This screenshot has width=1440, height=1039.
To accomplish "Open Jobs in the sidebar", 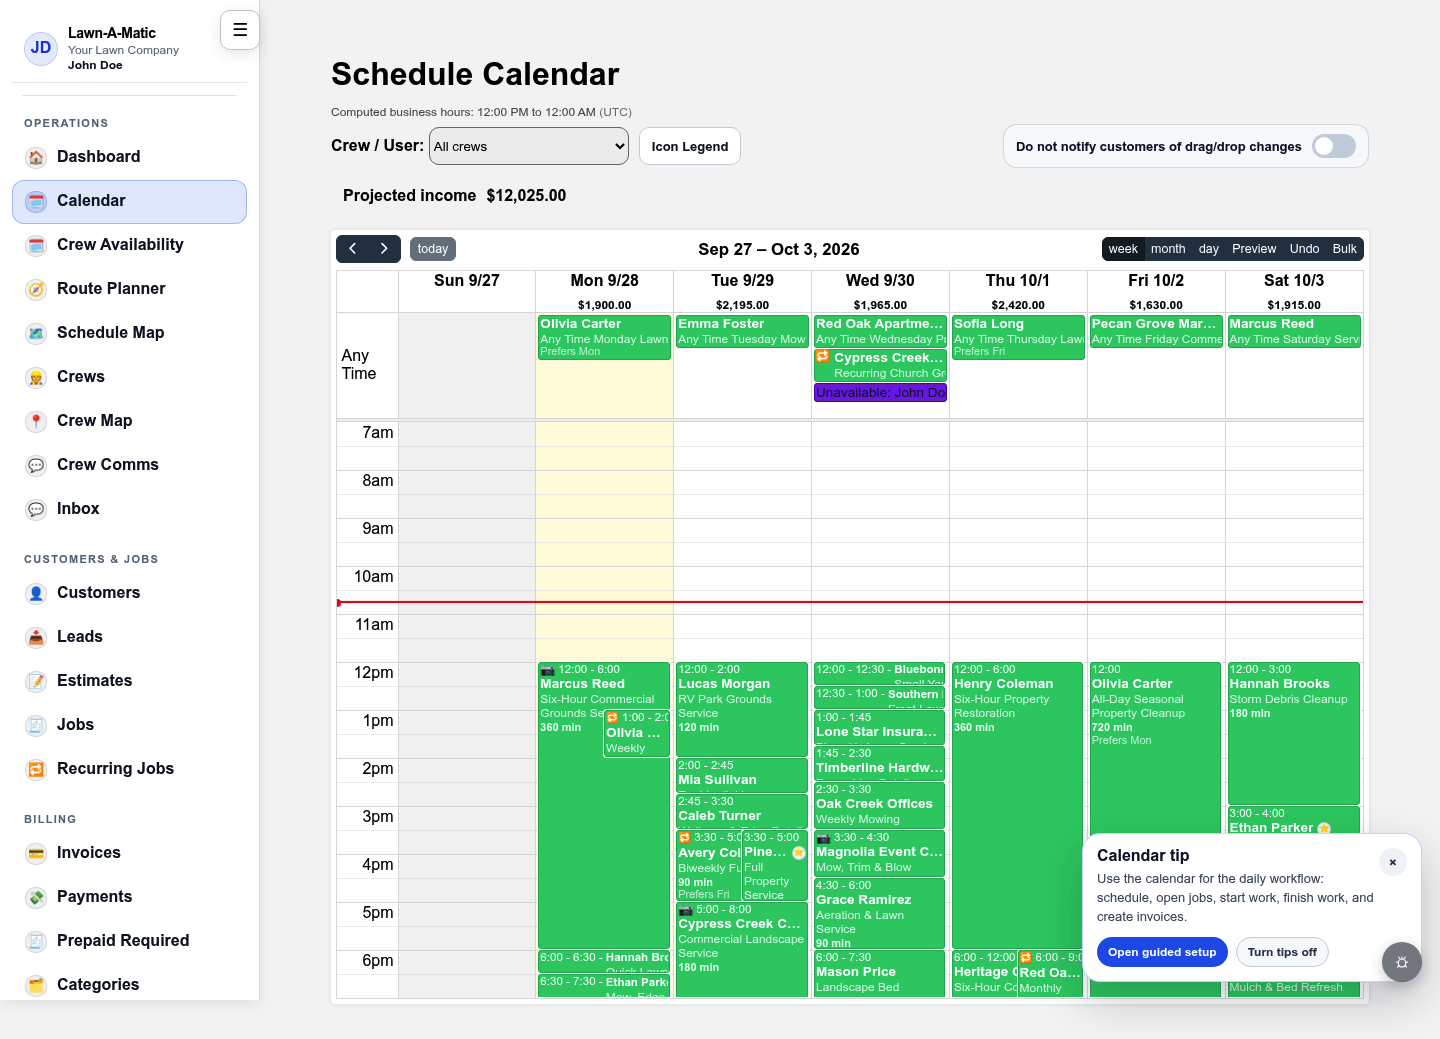I will coord(129,725).
